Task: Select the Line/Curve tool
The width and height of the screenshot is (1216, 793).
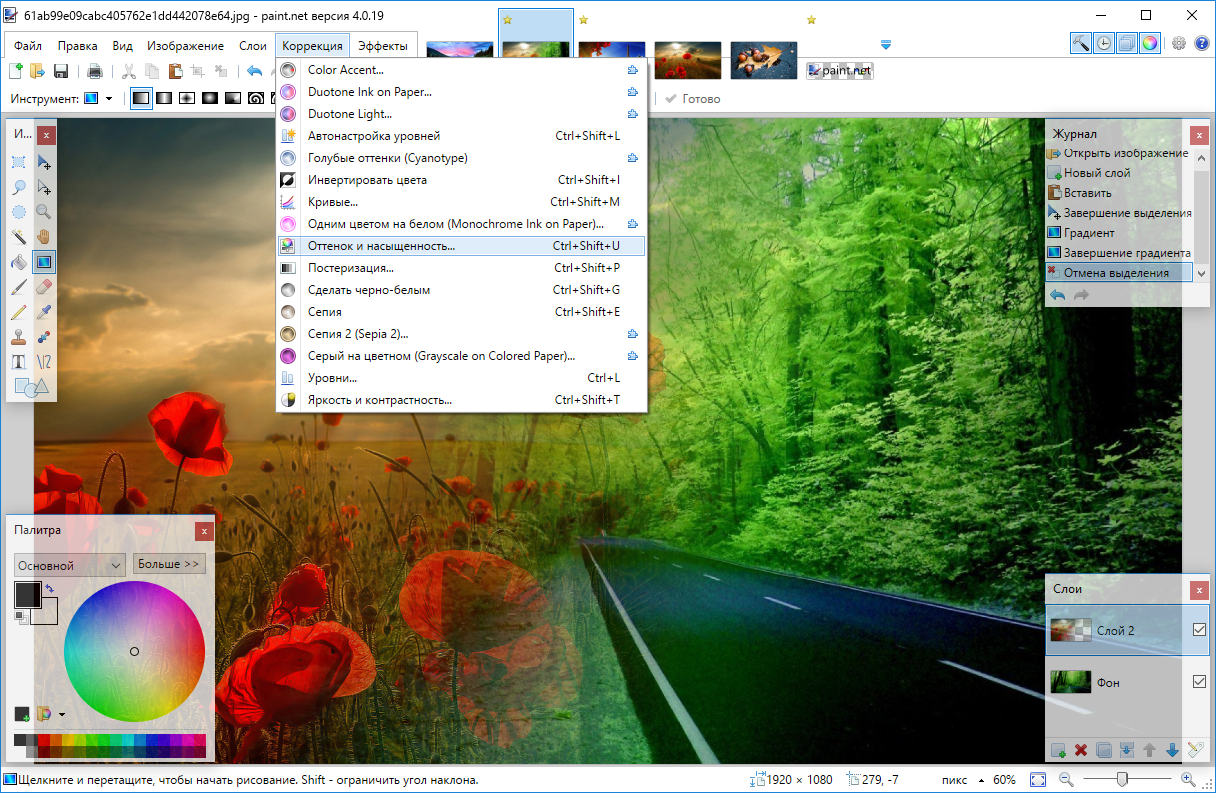Action: 44,362
